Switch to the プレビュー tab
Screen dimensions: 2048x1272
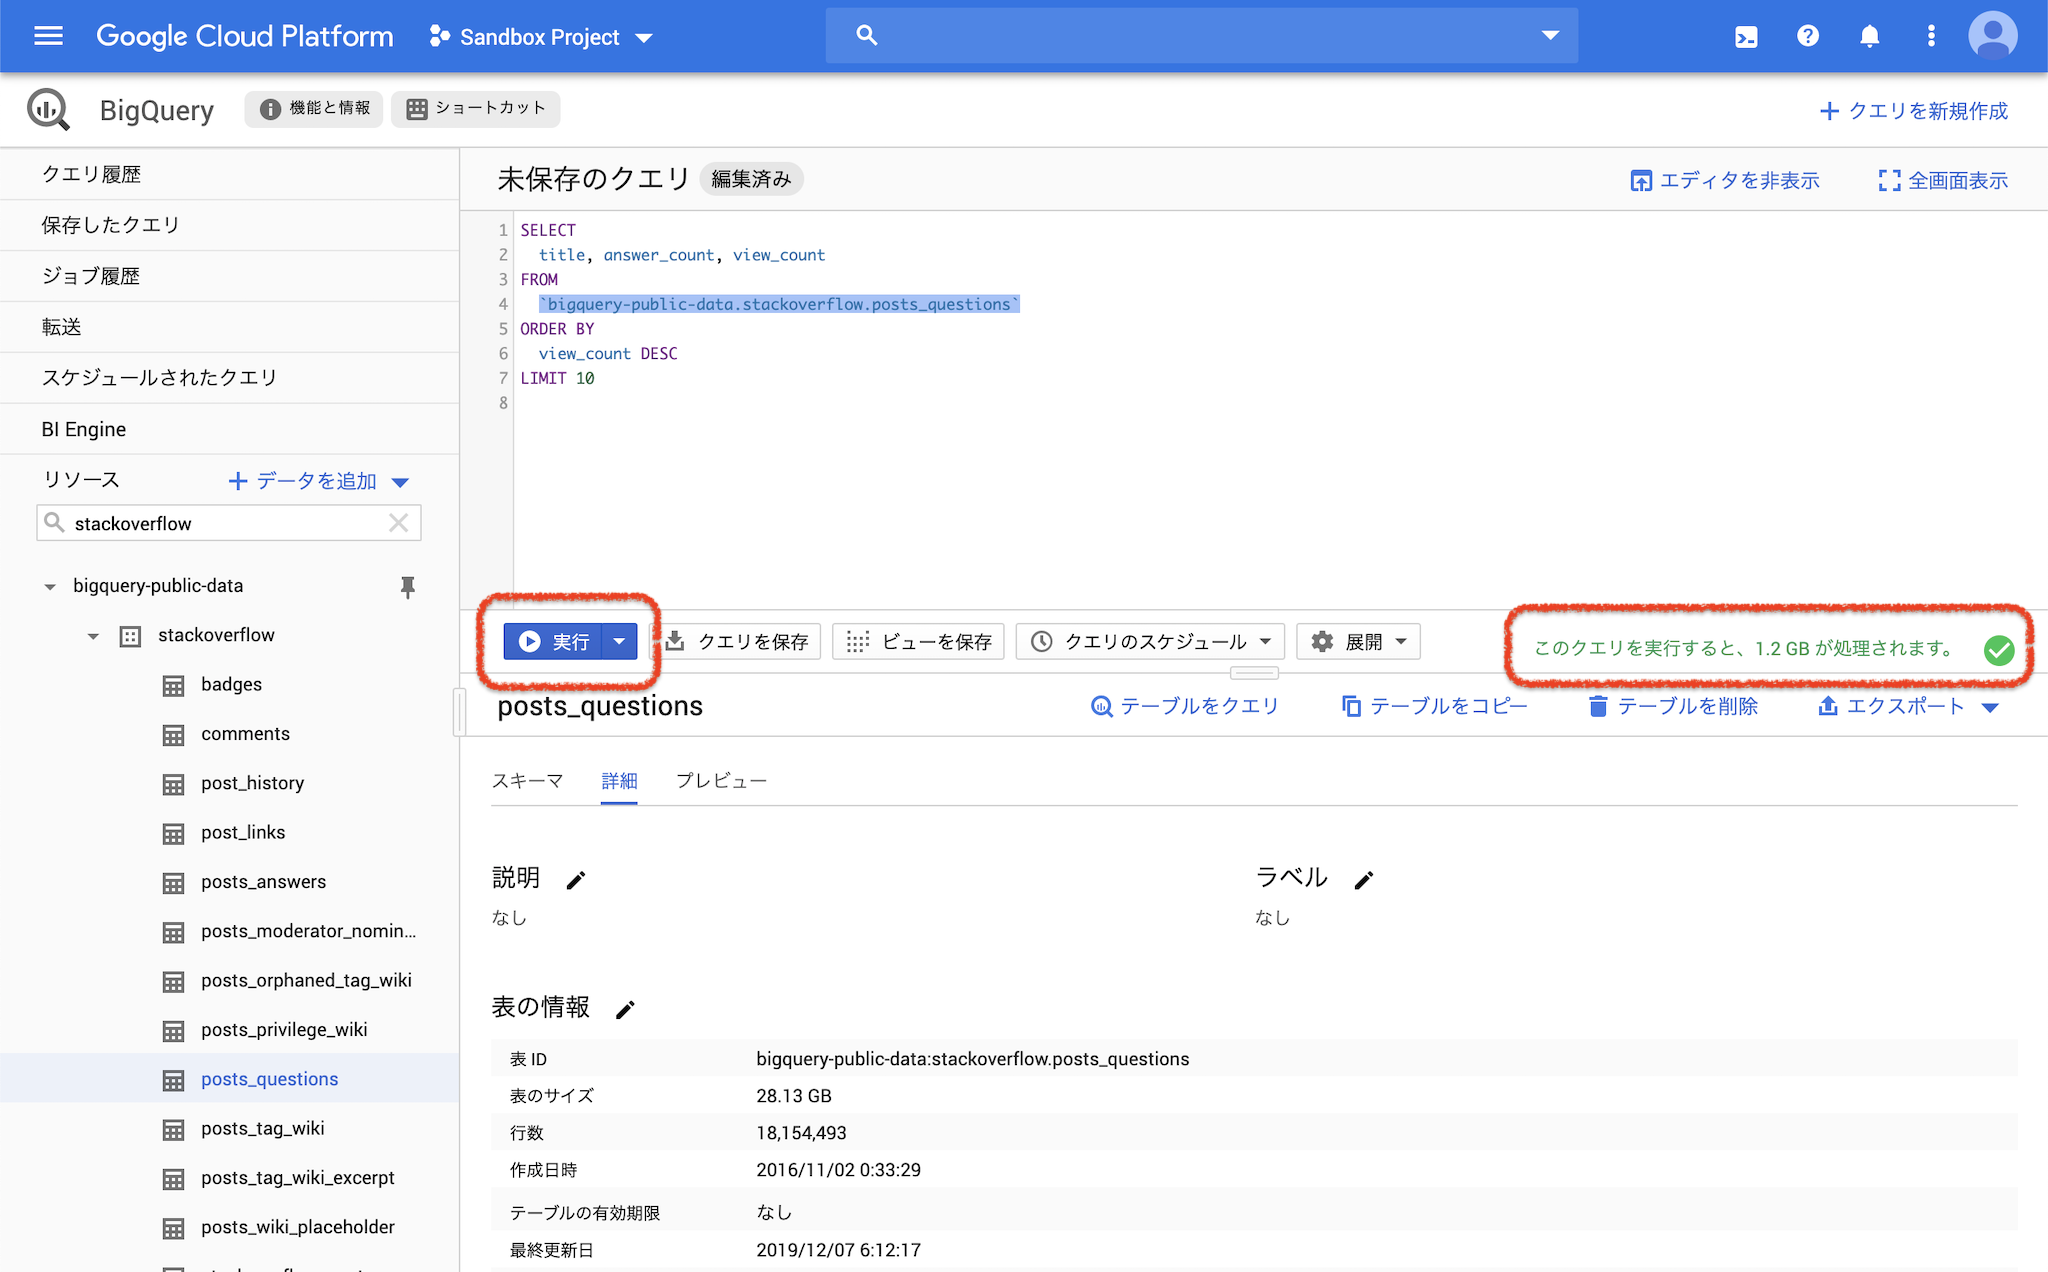coord(721,781)
